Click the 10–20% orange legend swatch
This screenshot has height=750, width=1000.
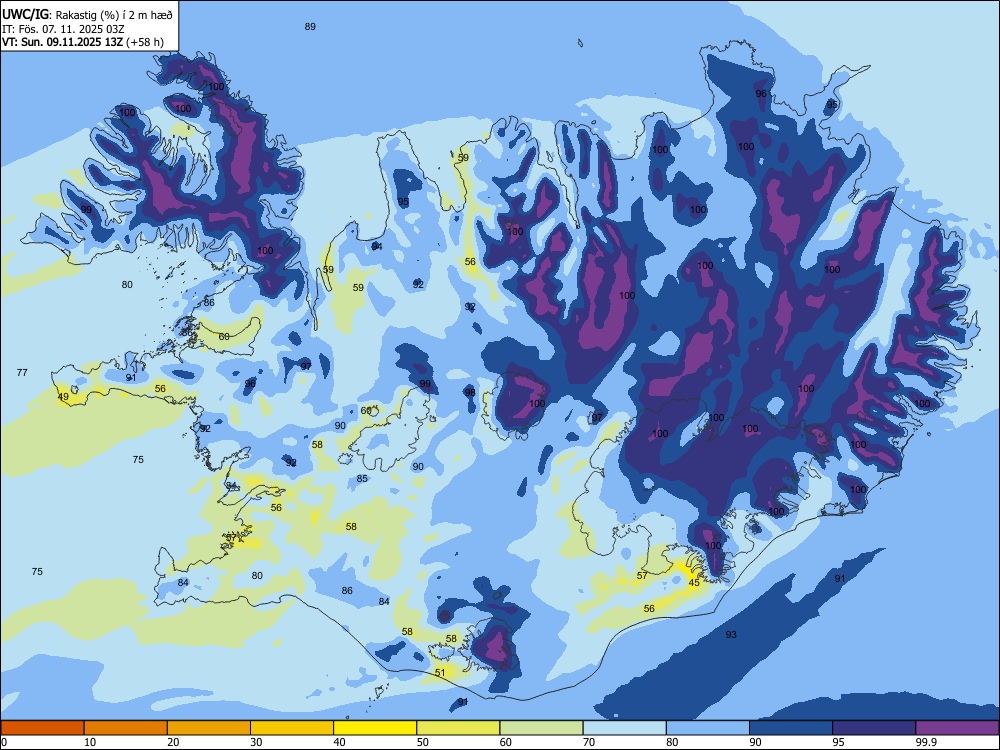[x=126, y=728]
